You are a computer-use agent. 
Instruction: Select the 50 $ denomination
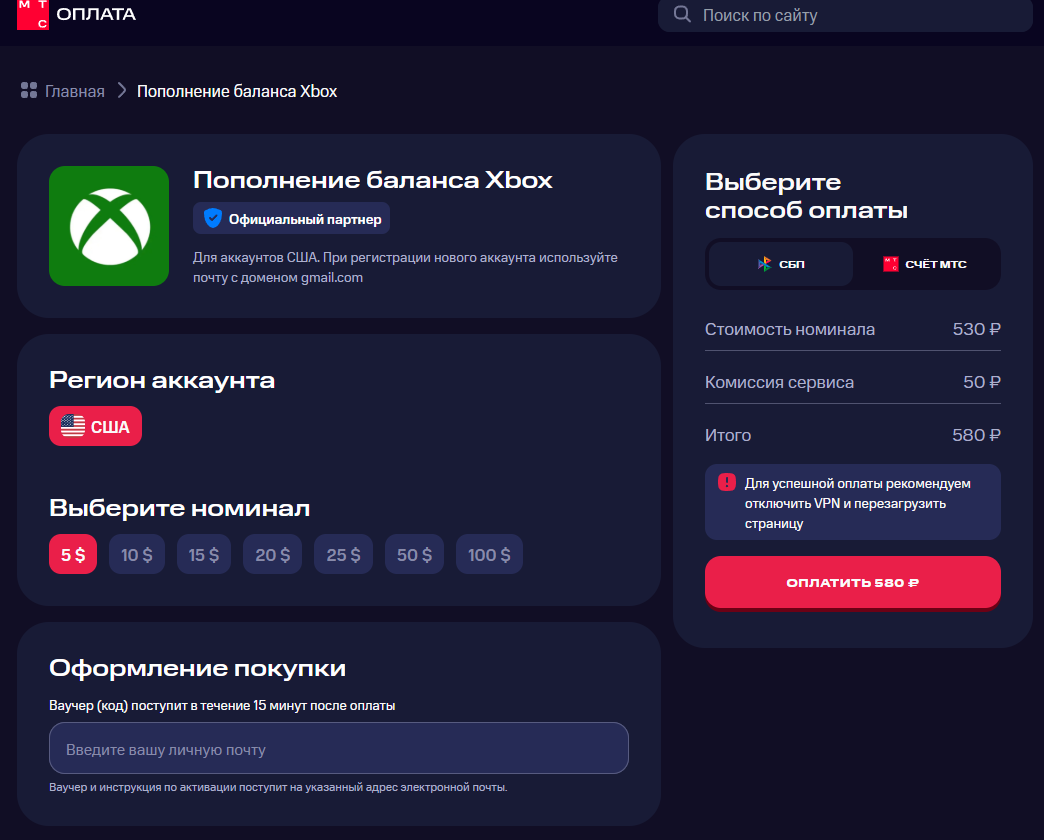(414, 554)
